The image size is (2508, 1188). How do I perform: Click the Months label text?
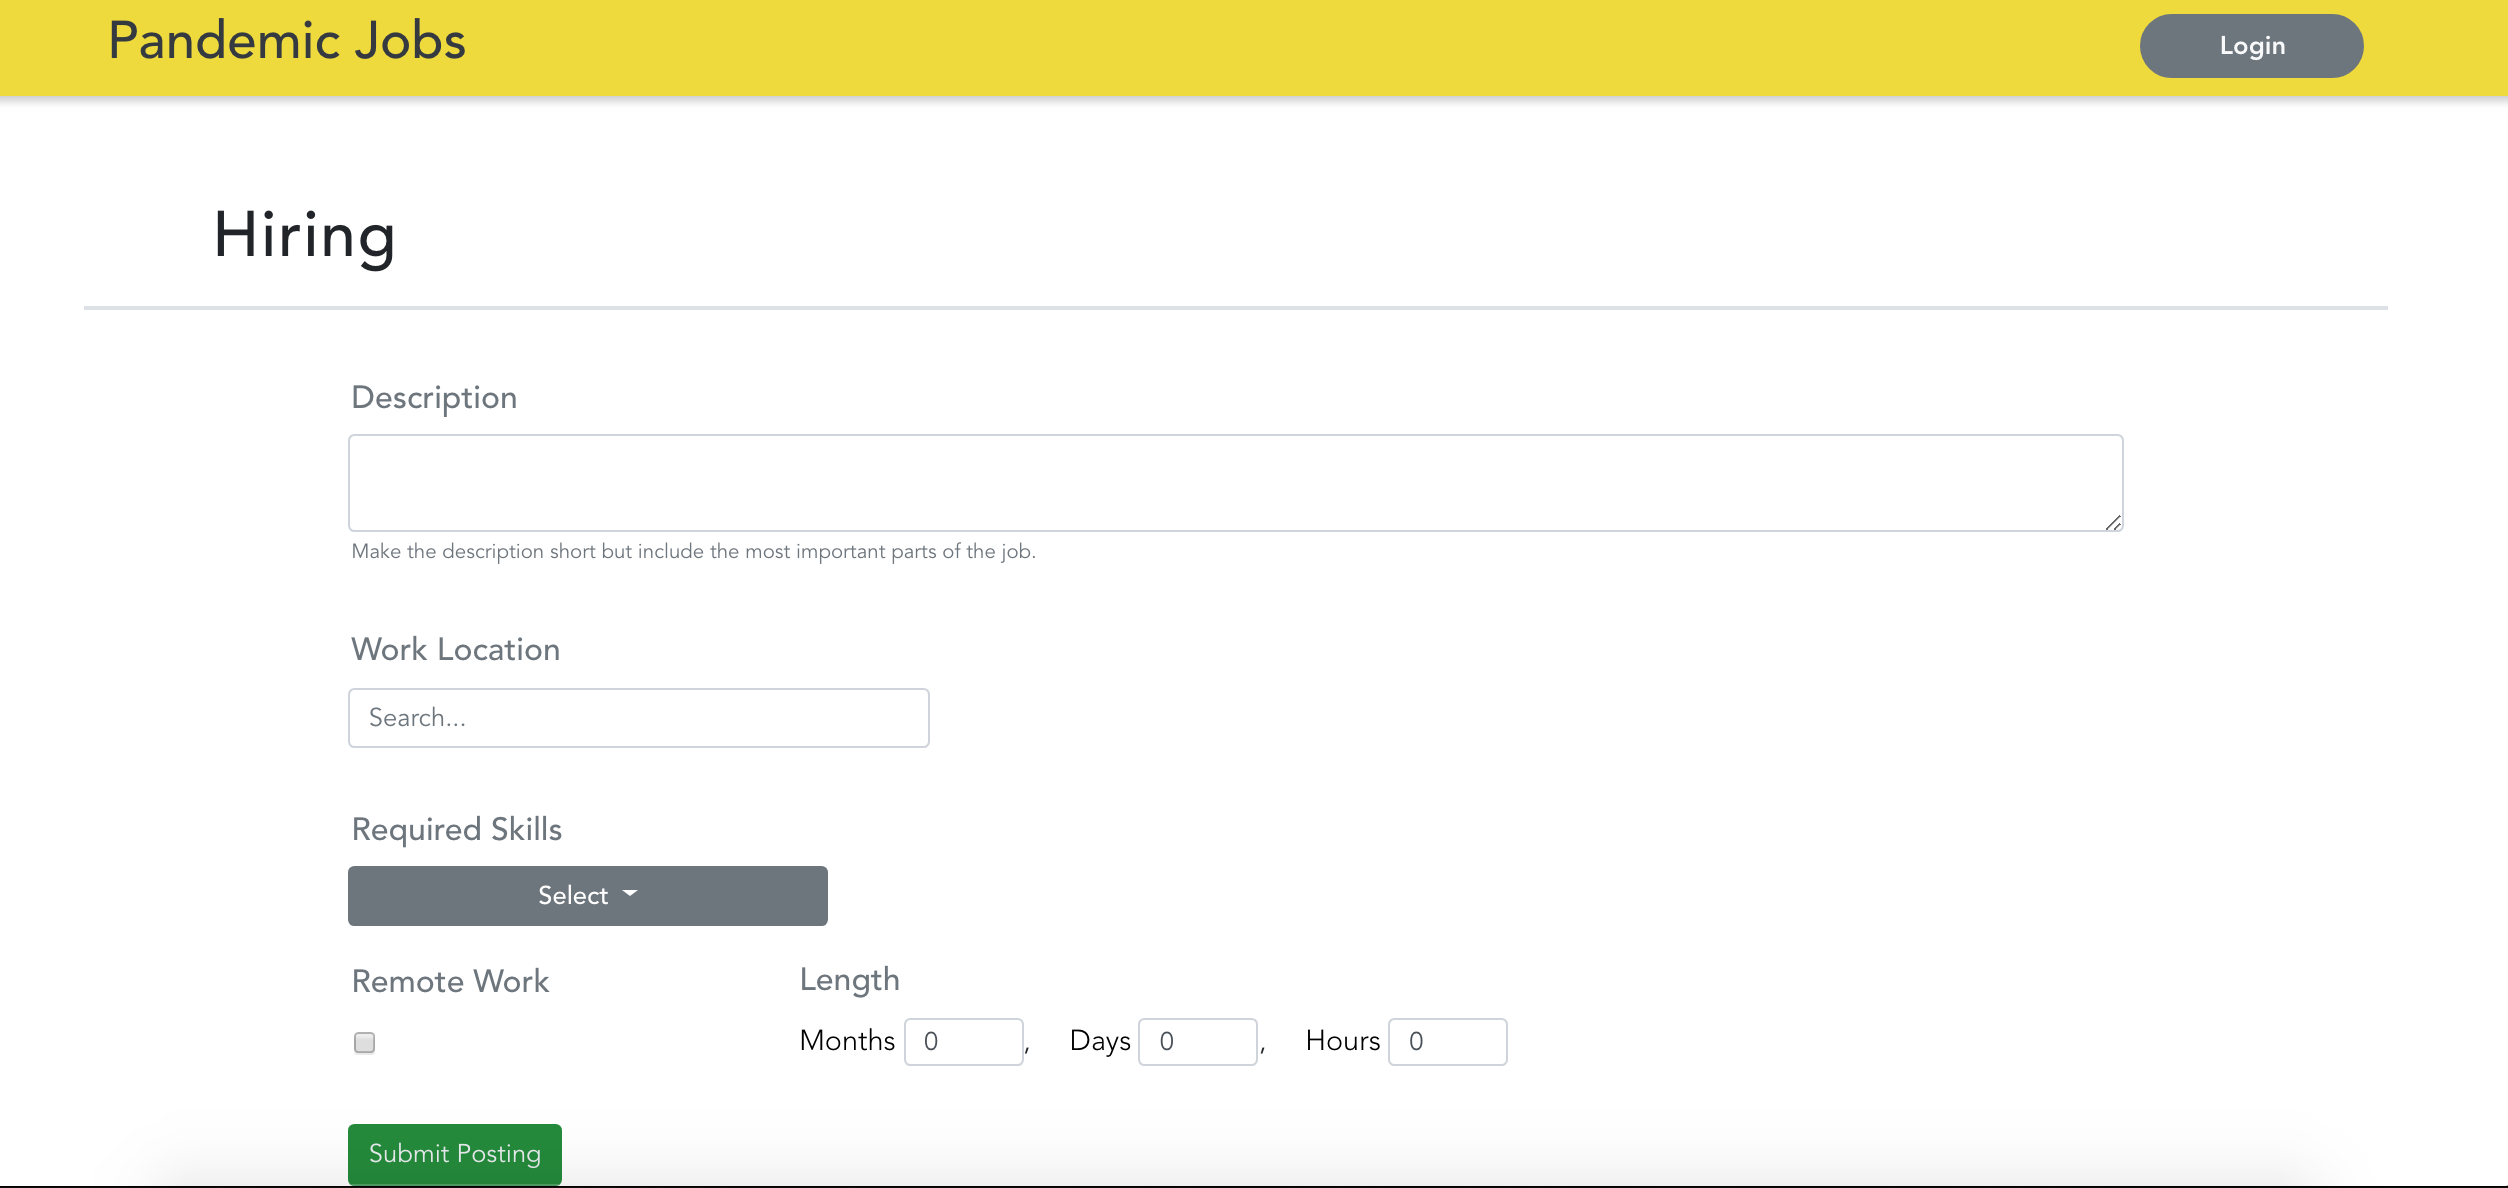846,1040
